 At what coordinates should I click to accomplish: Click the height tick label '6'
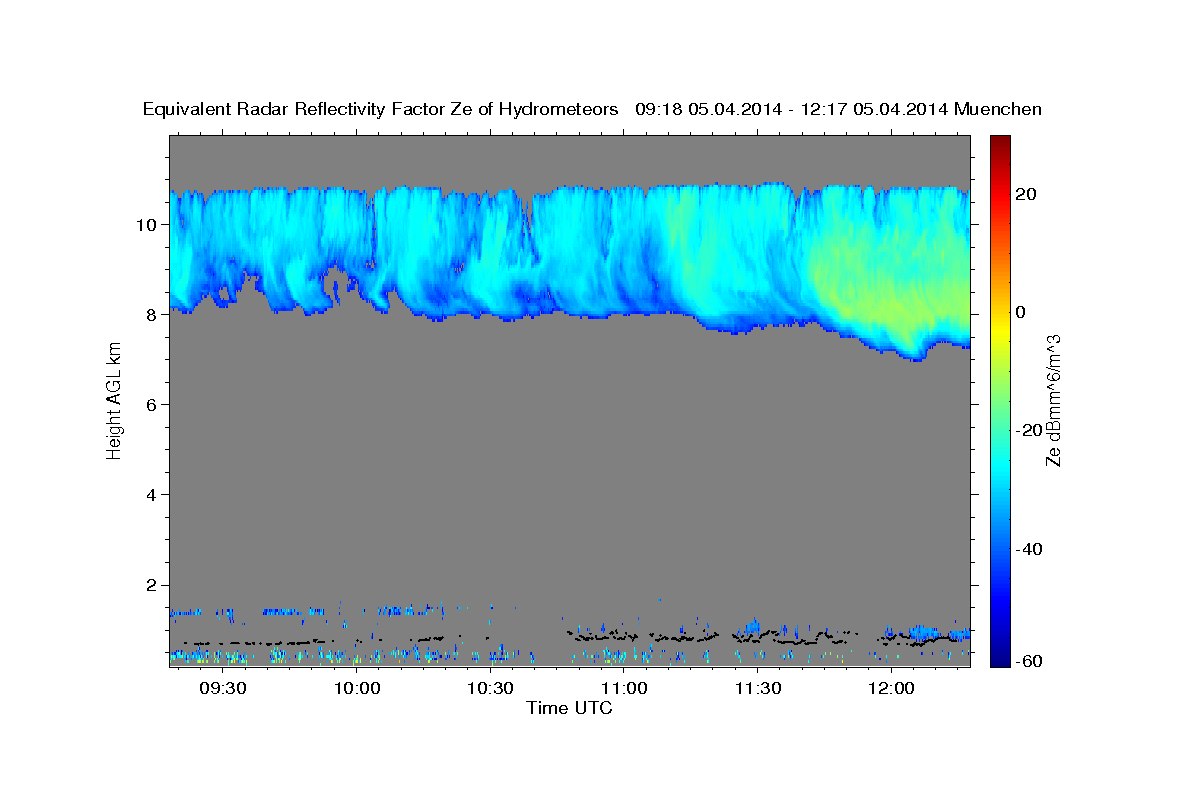(x=152, y=404)
